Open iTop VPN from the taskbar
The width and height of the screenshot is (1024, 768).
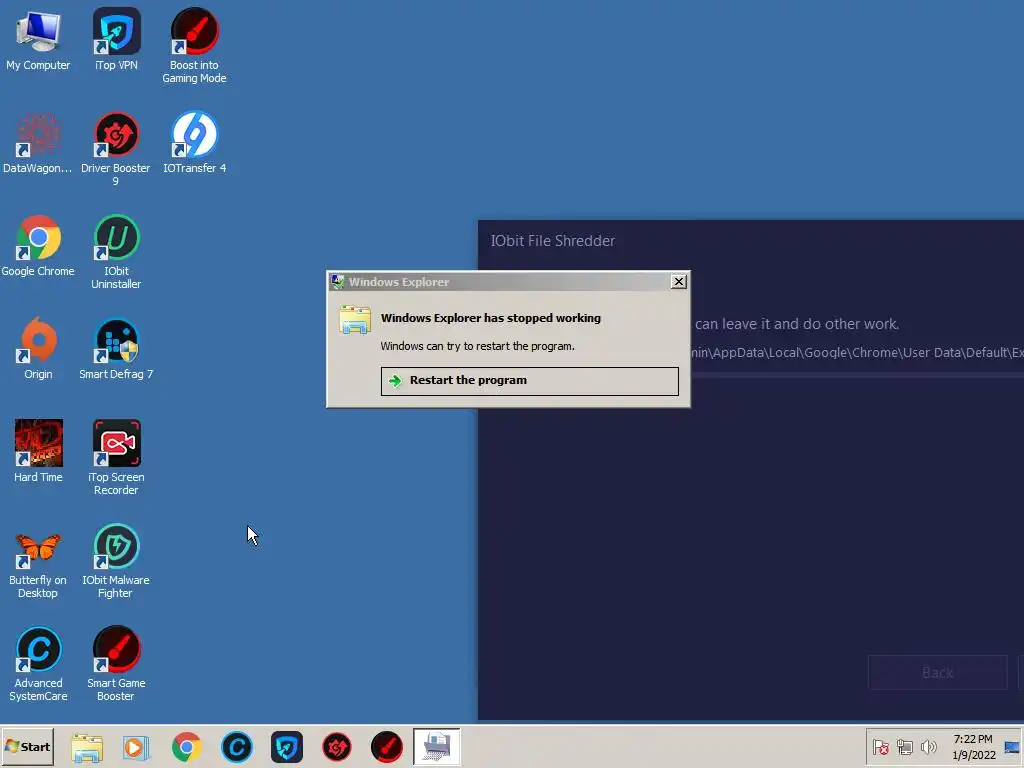(x=287, y=747)
